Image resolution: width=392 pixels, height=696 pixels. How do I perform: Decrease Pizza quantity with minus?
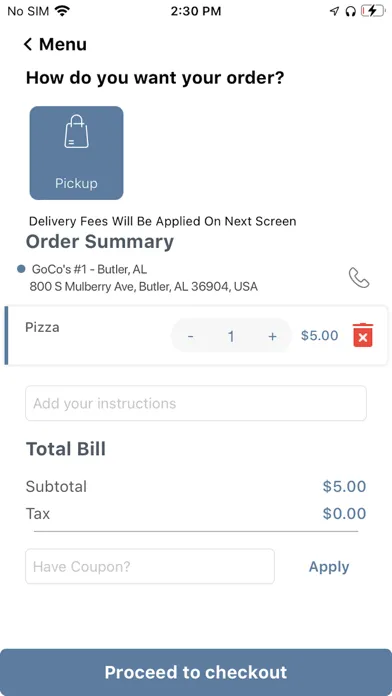(190, 336)
